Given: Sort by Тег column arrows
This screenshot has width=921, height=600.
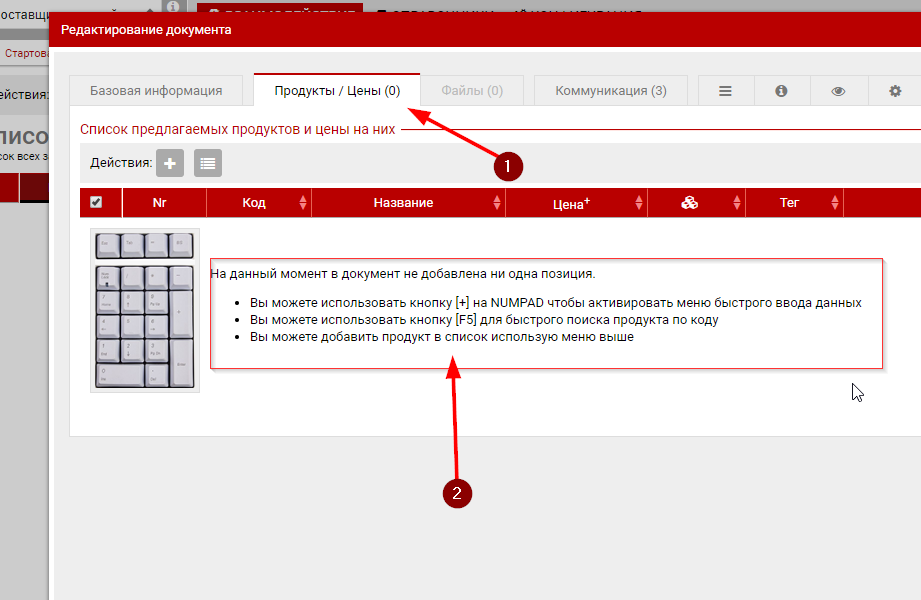Looking at the screenshot, I should pos(834,203).
